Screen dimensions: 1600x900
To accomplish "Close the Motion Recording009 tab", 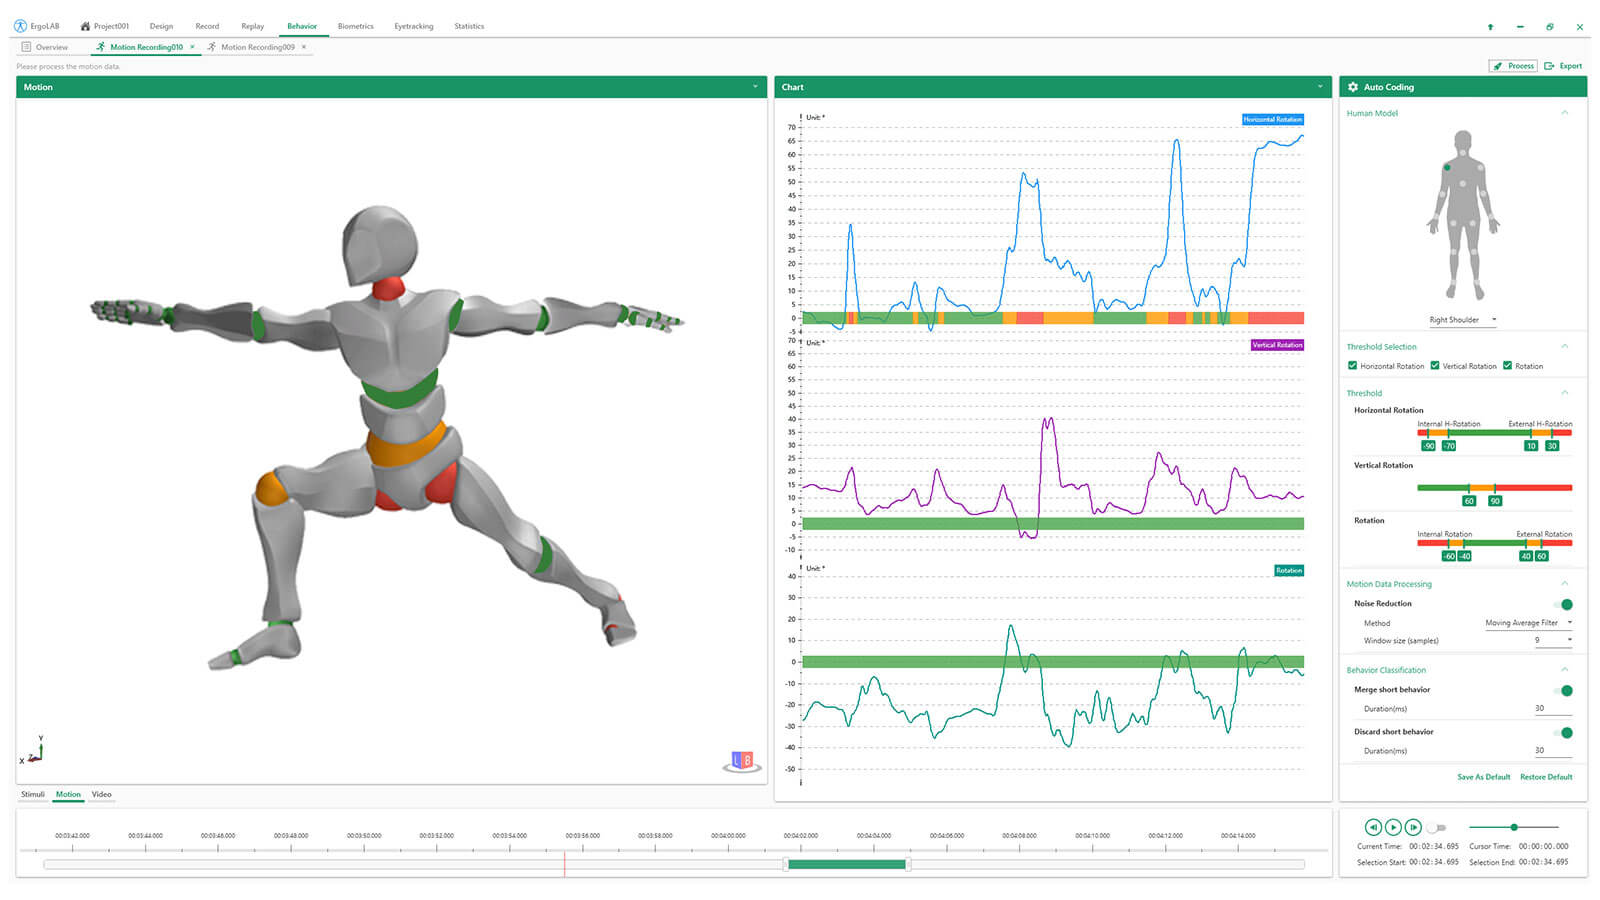I will pyautogui.click(x=304, y=47).
